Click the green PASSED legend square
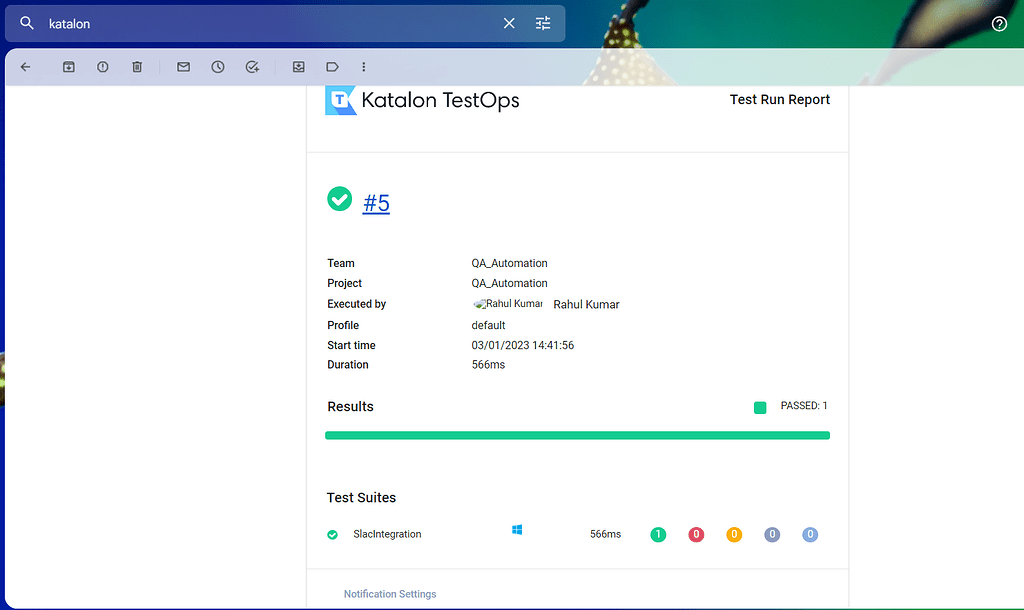Image resolution: width=1024 pixels, height=610 pixels. [x=760, y=408]
